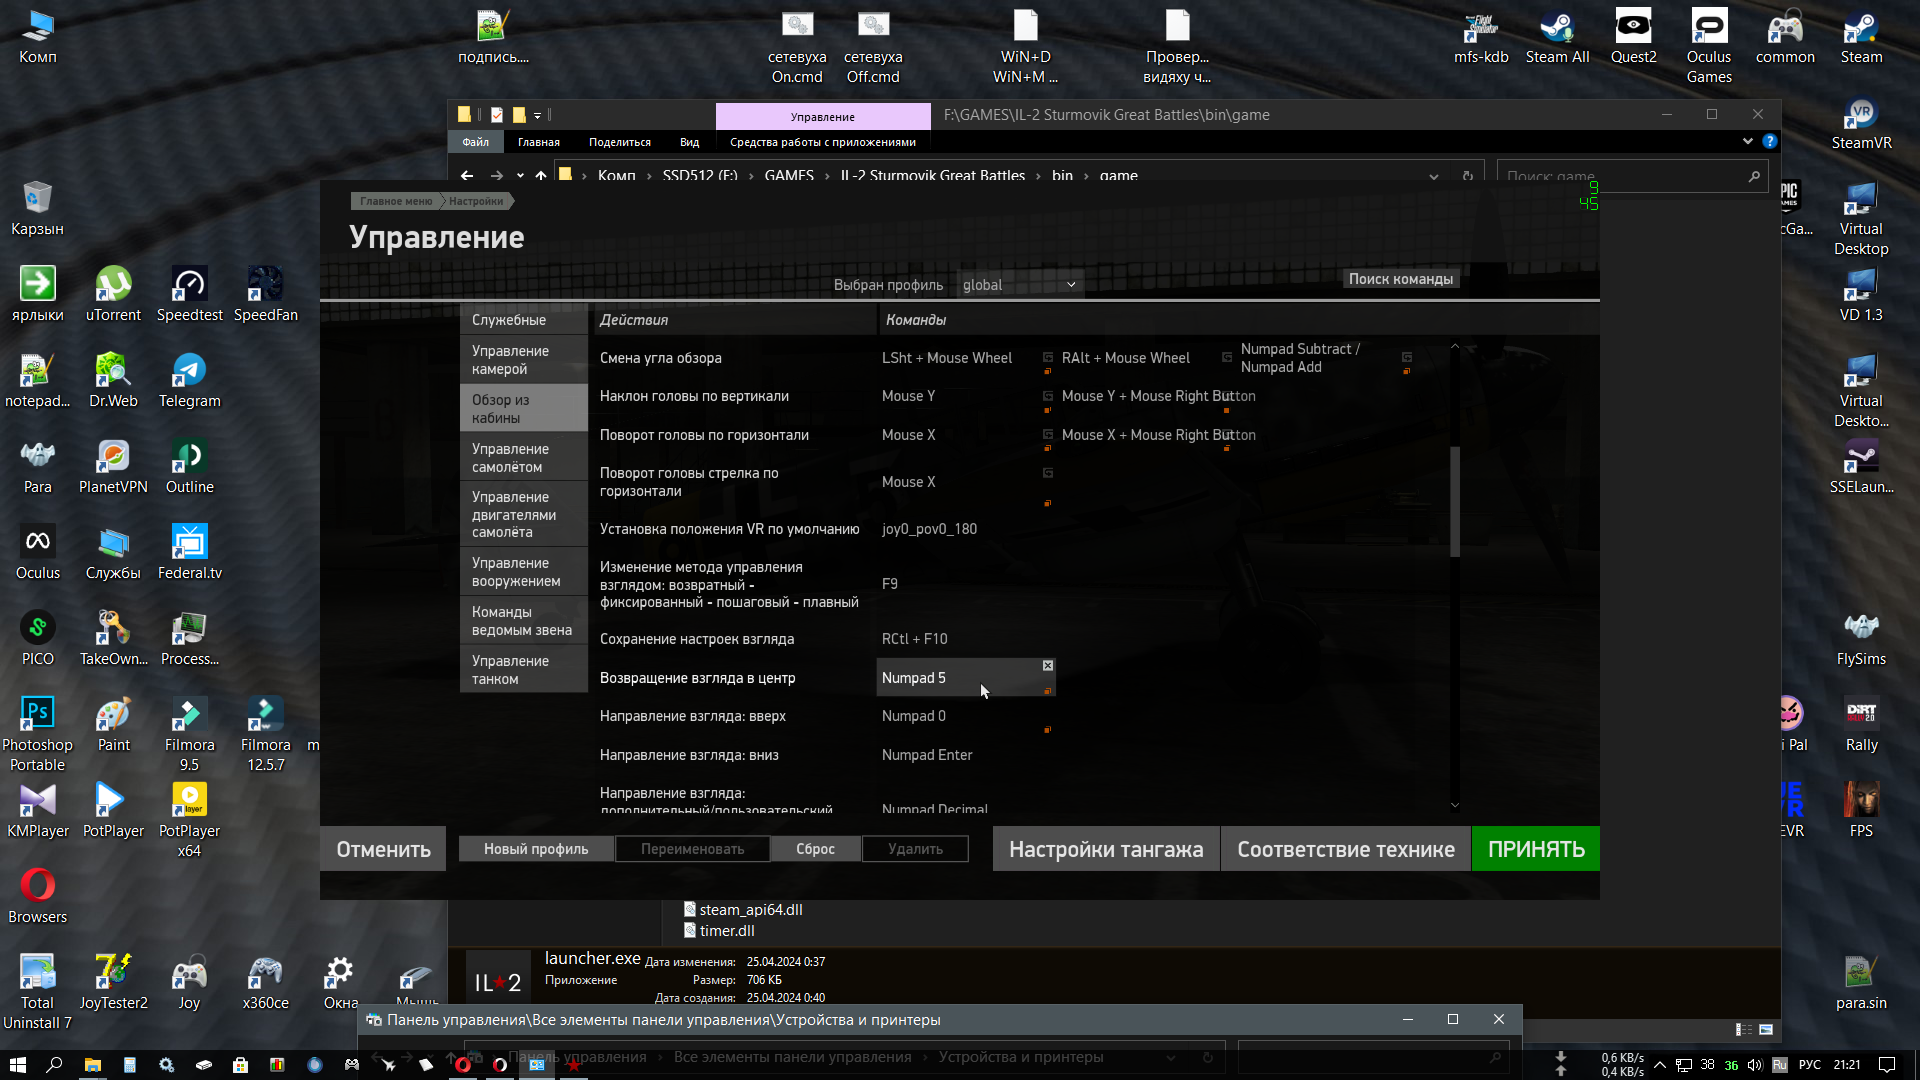This screenshot has width=1920, height=1080.
Task: Show hidden system tray icons
Action: (x=1660, y=1065)
